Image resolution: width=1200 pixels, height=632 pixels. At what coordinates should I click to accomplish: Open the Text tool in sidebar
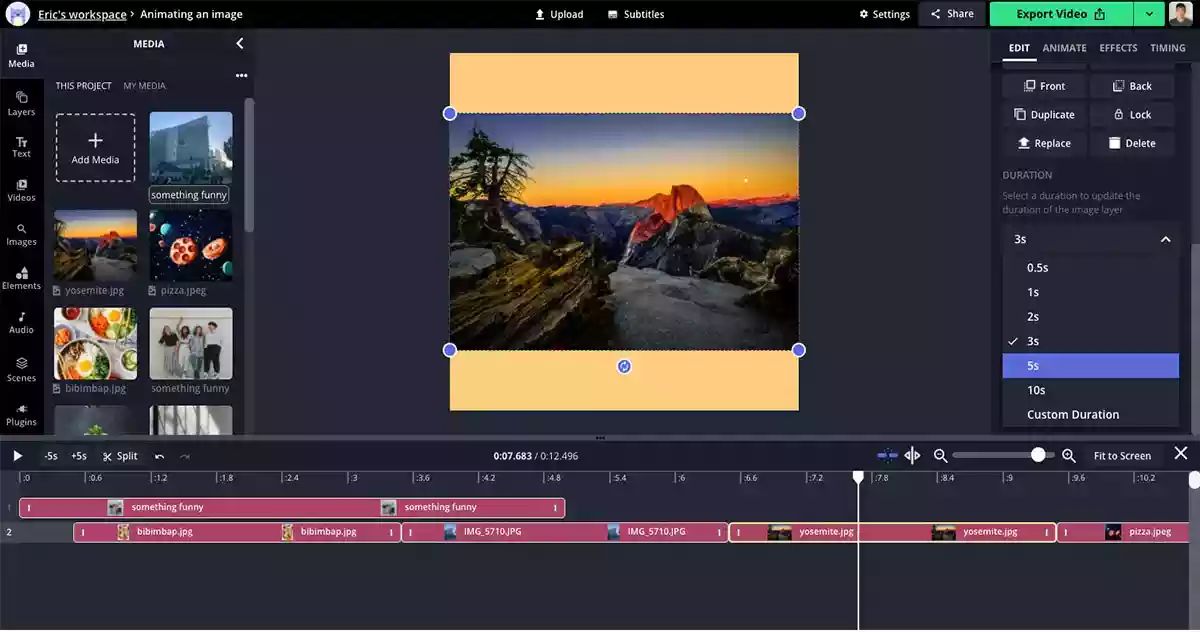pyautogui.click(x=21, y=147)
